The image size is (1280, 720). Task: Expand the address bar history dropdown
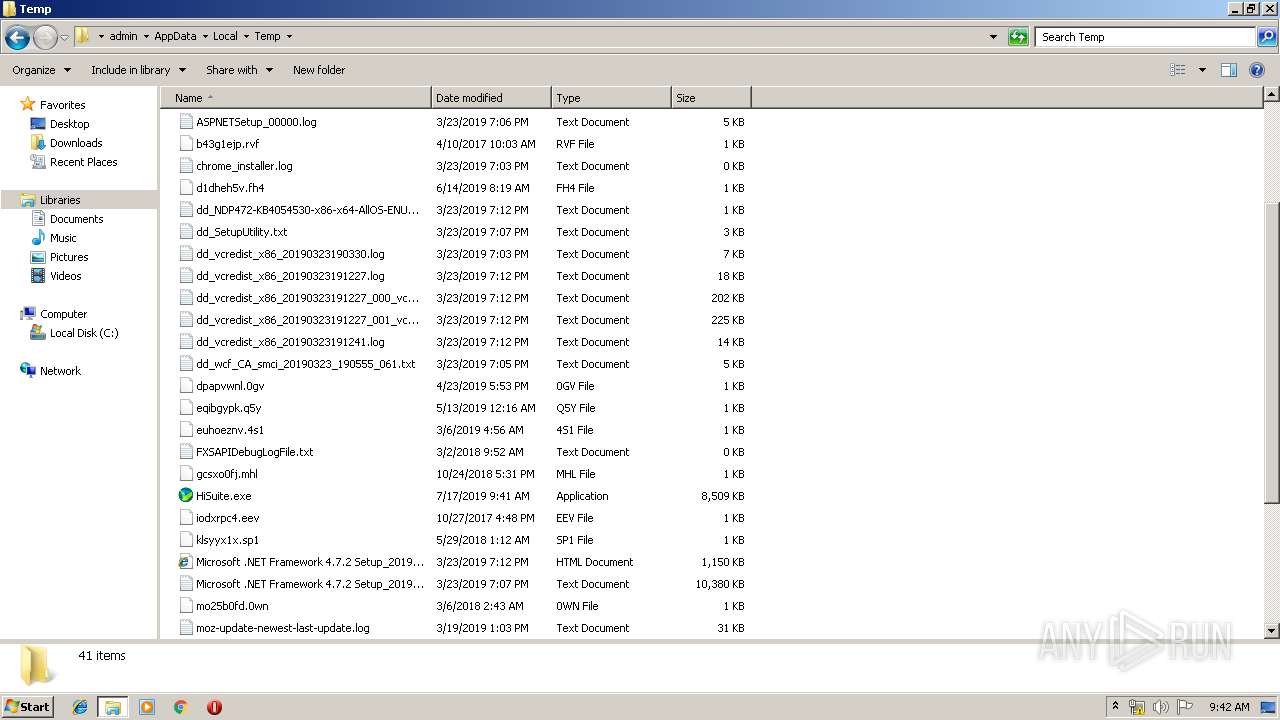point(993,37)
